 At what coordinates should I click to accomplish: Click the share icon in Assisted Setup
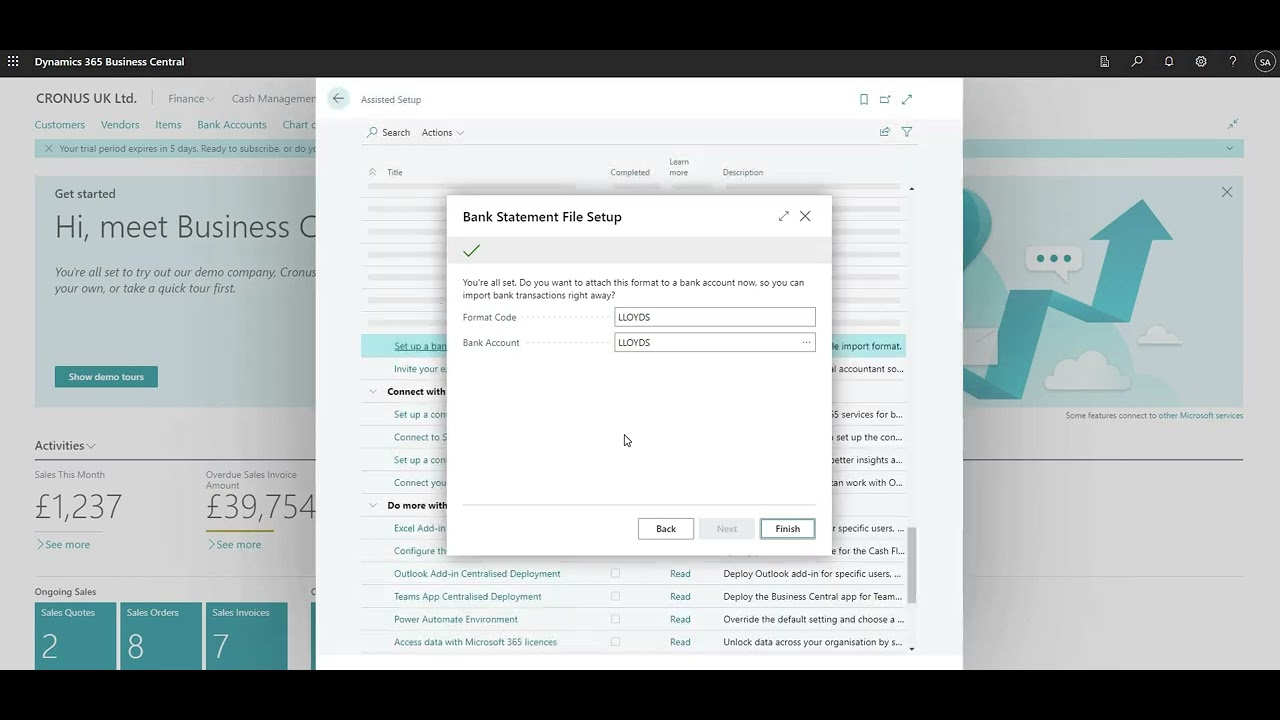tap(885, 132)
